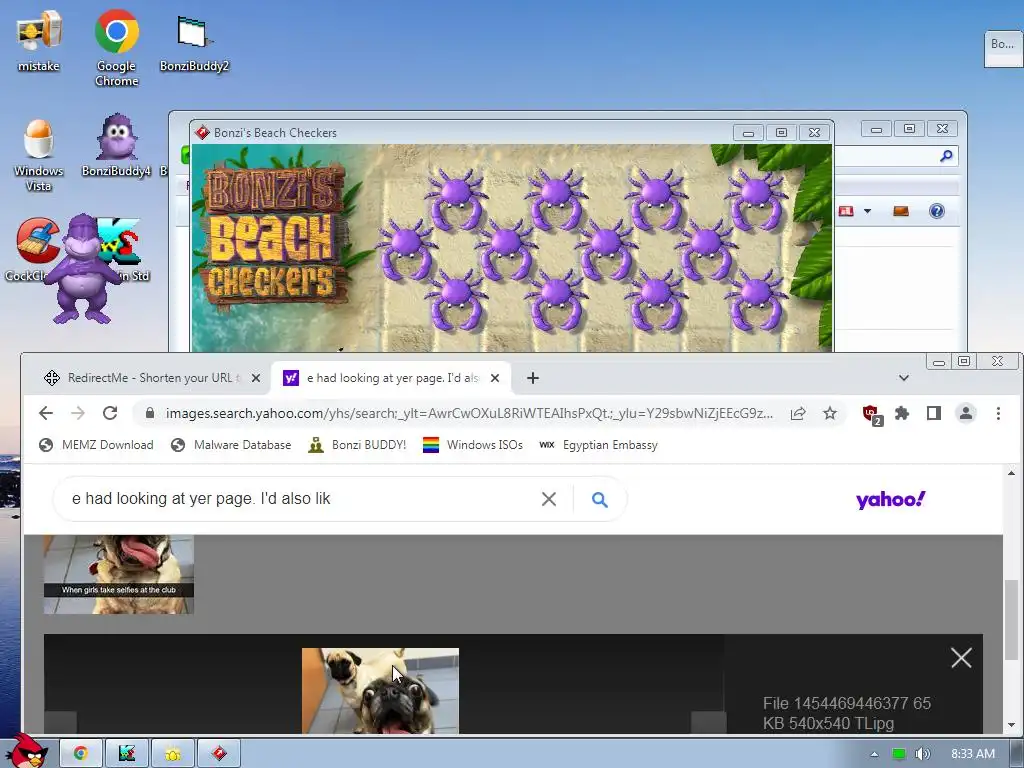Viewport: 1024px width, 768px height.
Task: Click the Yahoo logo
Action: click(890, 500)
